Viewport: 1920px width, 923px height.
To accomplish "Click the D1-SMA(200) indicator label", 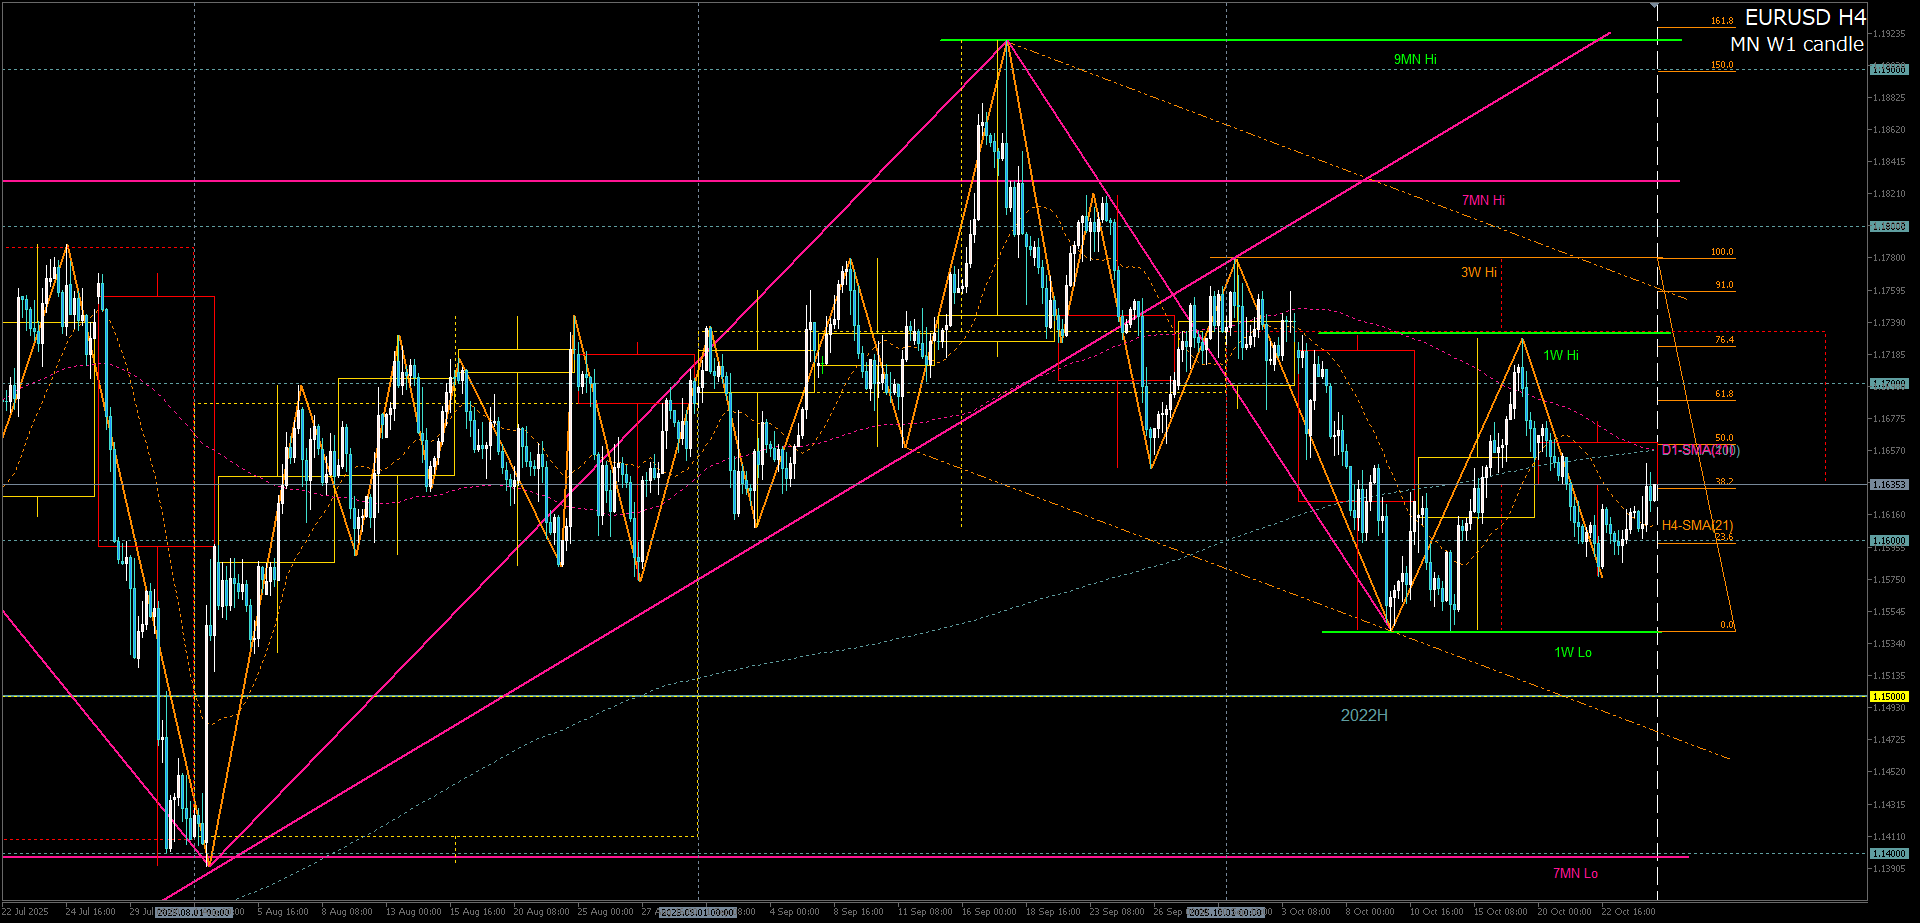I will (x=1700, y=451).
